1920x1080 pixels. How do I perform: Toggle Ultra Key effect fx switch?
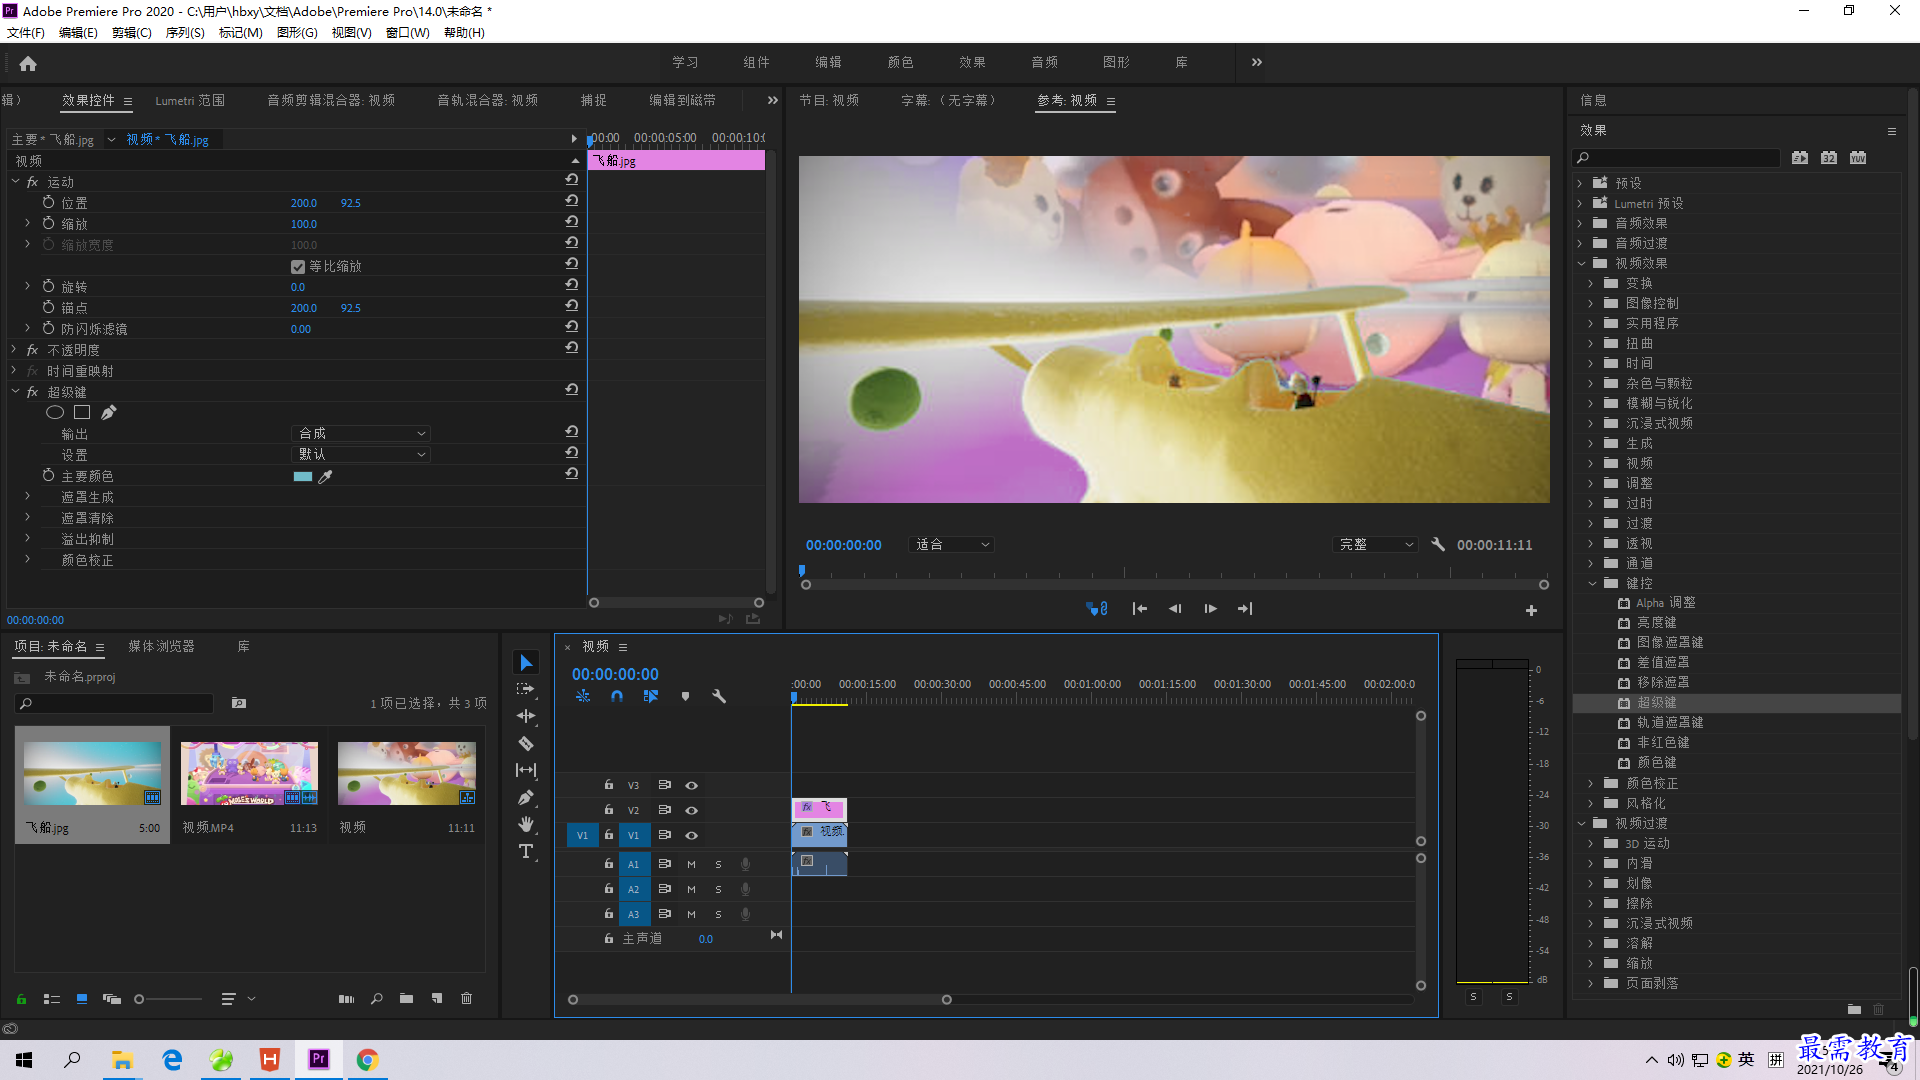point(32,392)
